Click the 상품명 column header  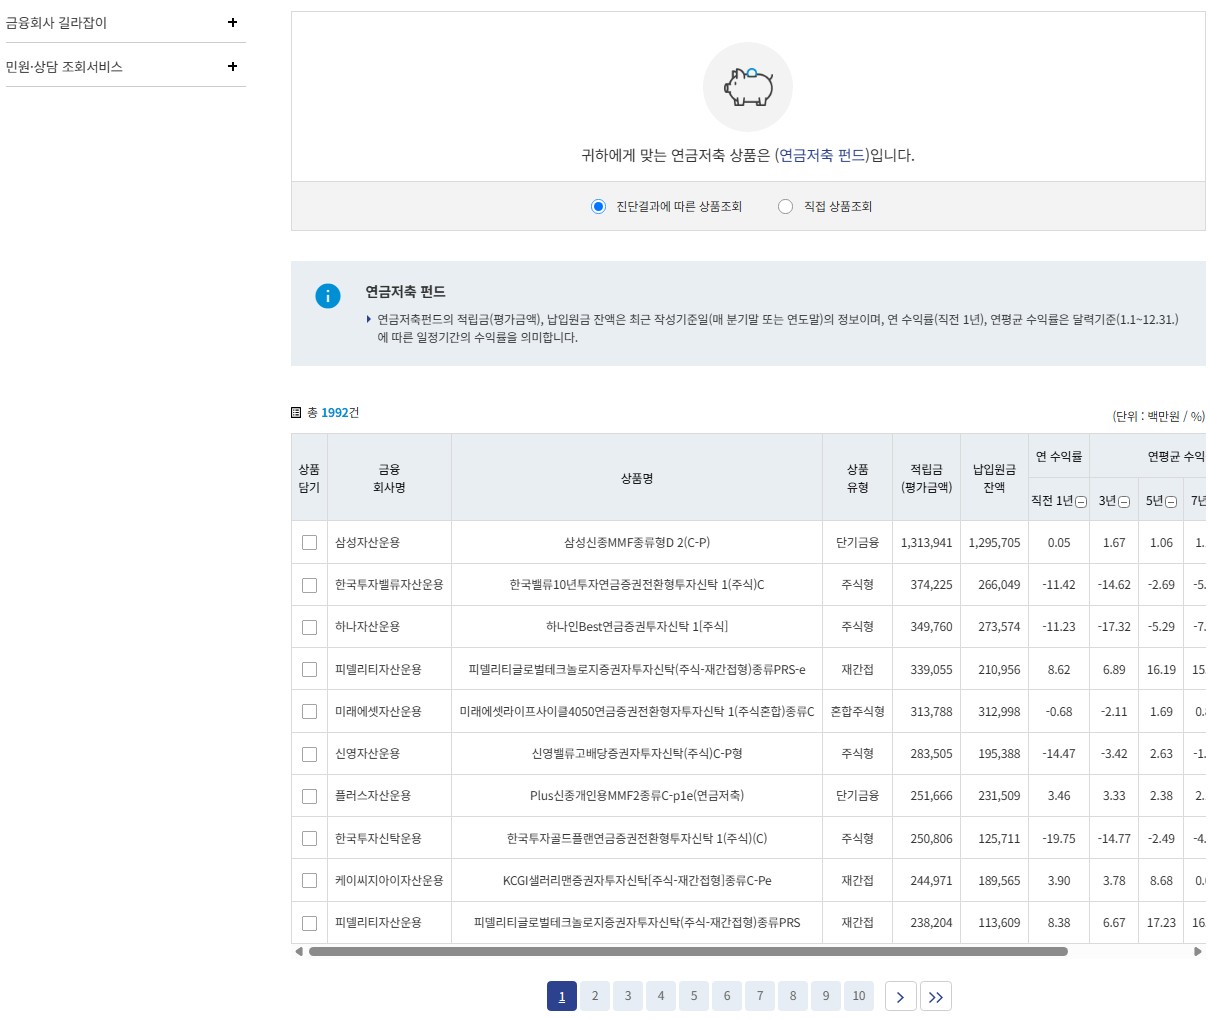[637, 478]
